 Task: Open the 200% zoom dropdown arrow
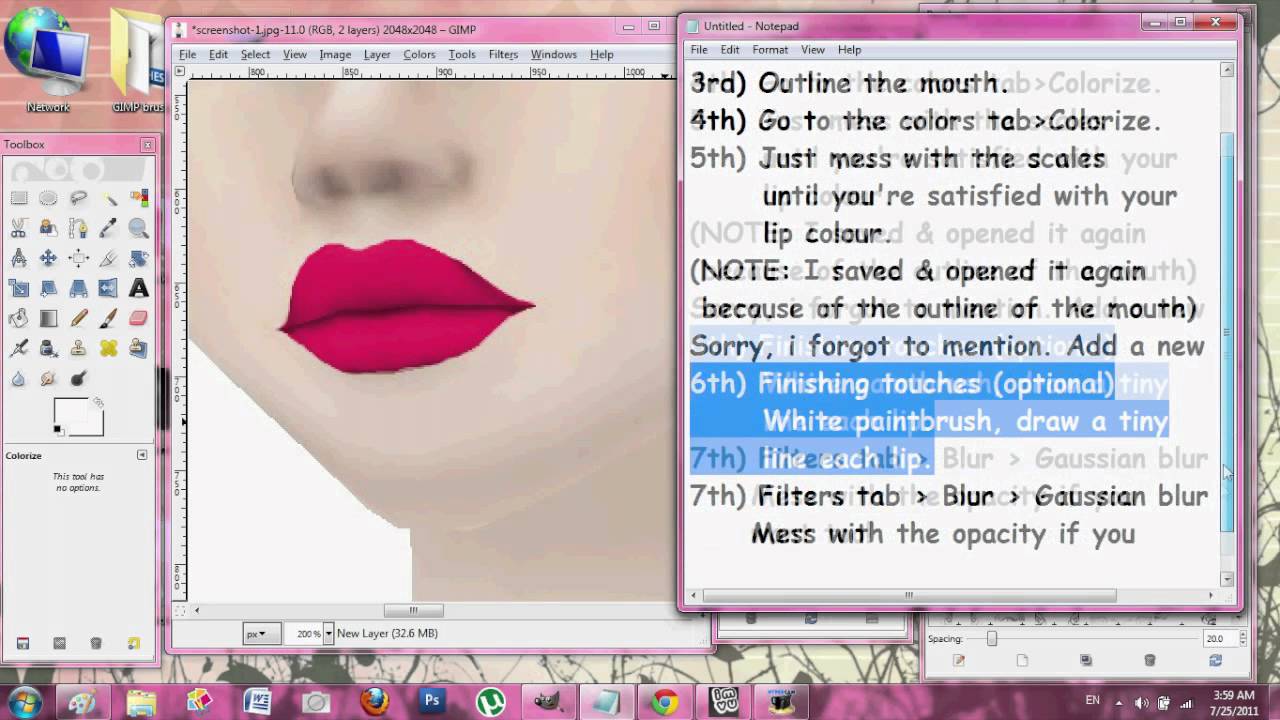[x=328, y=633]
